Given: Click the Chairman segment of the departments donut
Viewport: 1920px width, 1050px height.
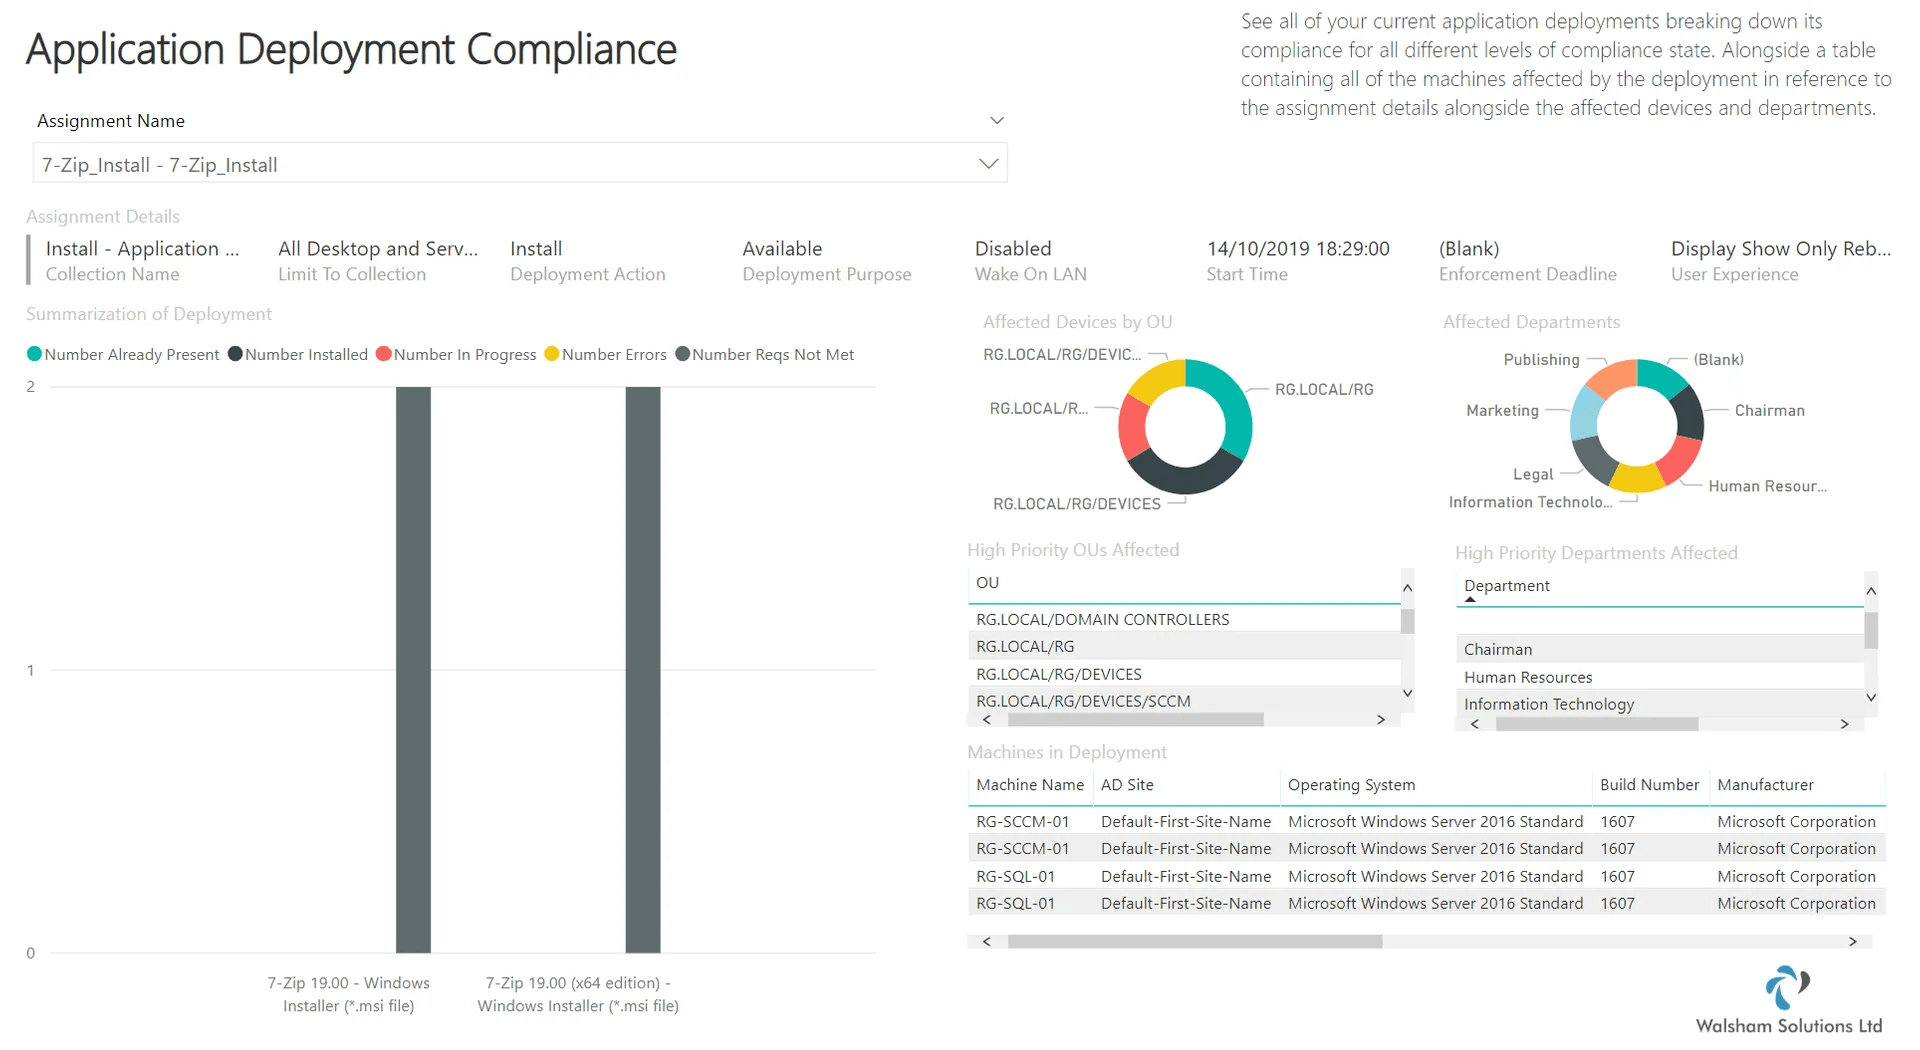Looking at the screenshot, I should click(x=1688, y=412).
